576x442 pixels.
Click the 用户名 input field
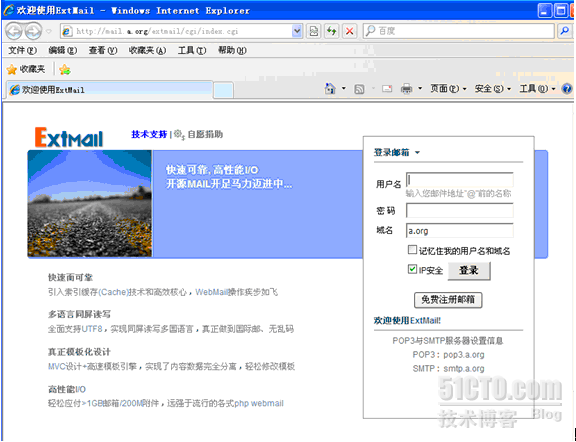coord(460,180)
